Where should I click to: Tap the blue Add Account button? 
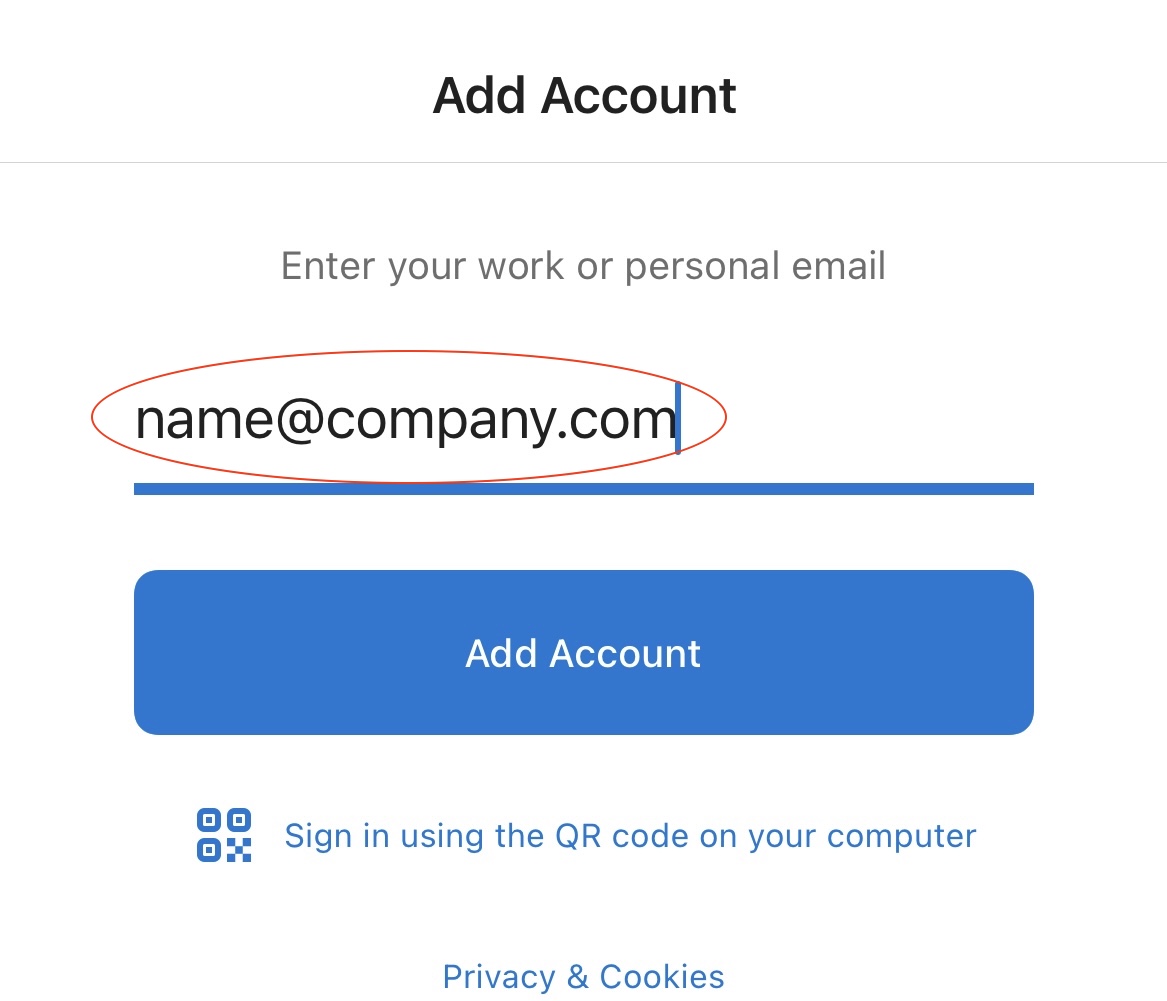(x=584, y=653)
